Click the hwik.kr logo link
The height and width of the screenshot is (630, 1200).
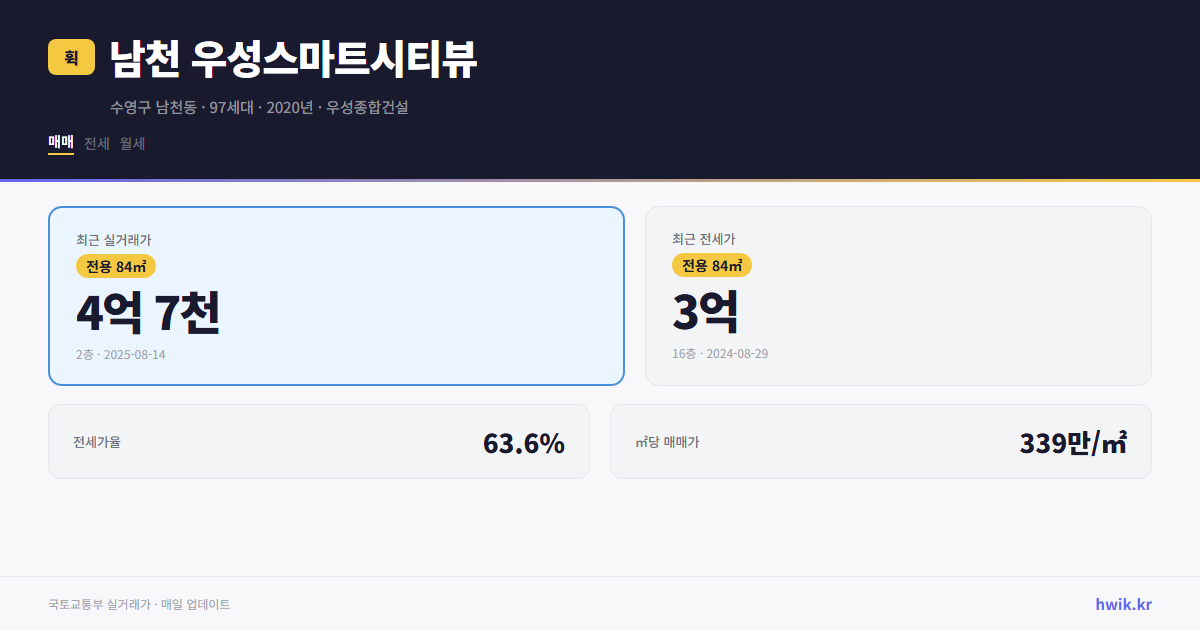[1121, 604]
